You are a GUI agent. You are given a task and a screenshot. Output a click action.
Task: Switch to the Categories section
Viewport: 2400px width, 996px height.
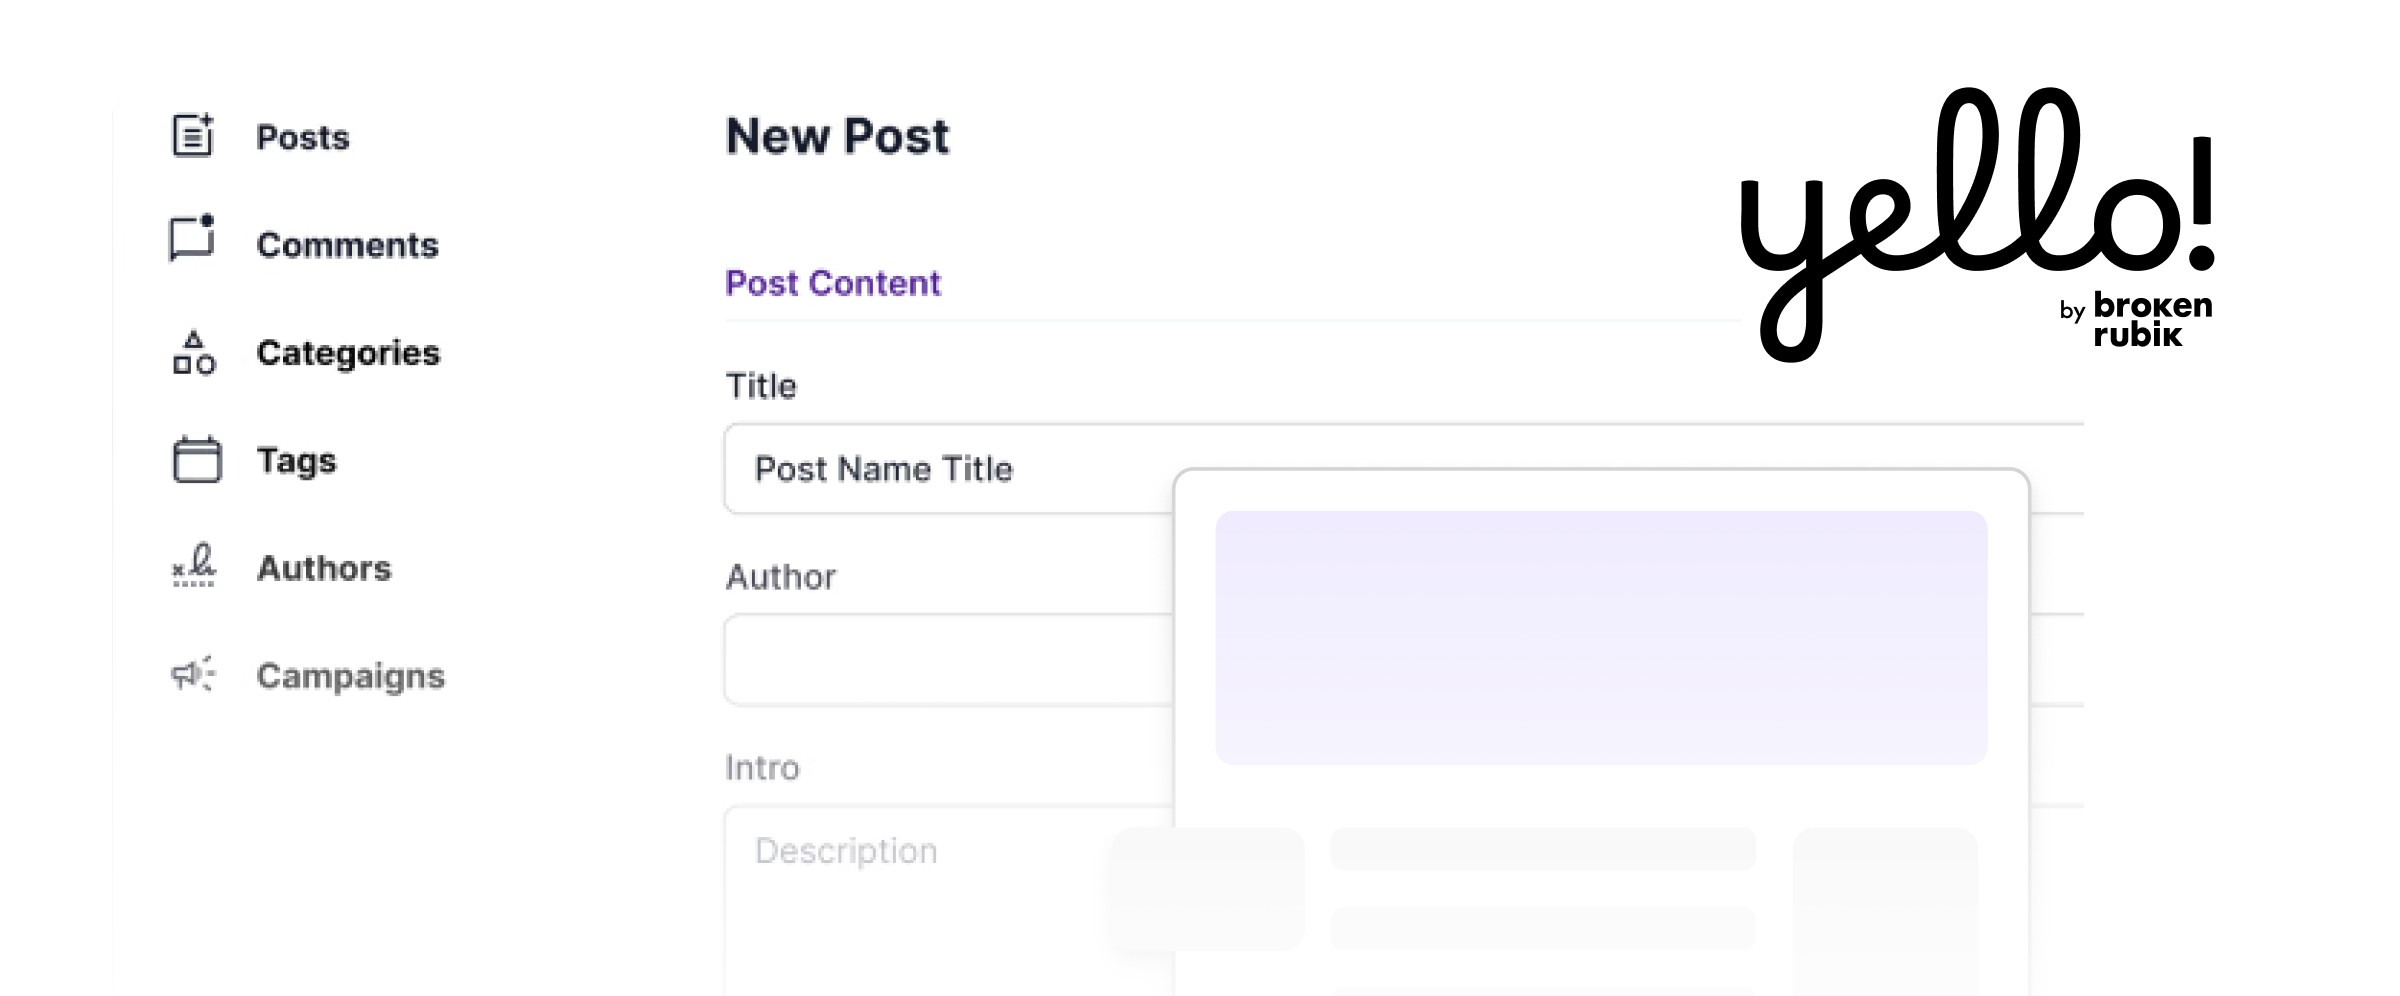click(348, 353)
